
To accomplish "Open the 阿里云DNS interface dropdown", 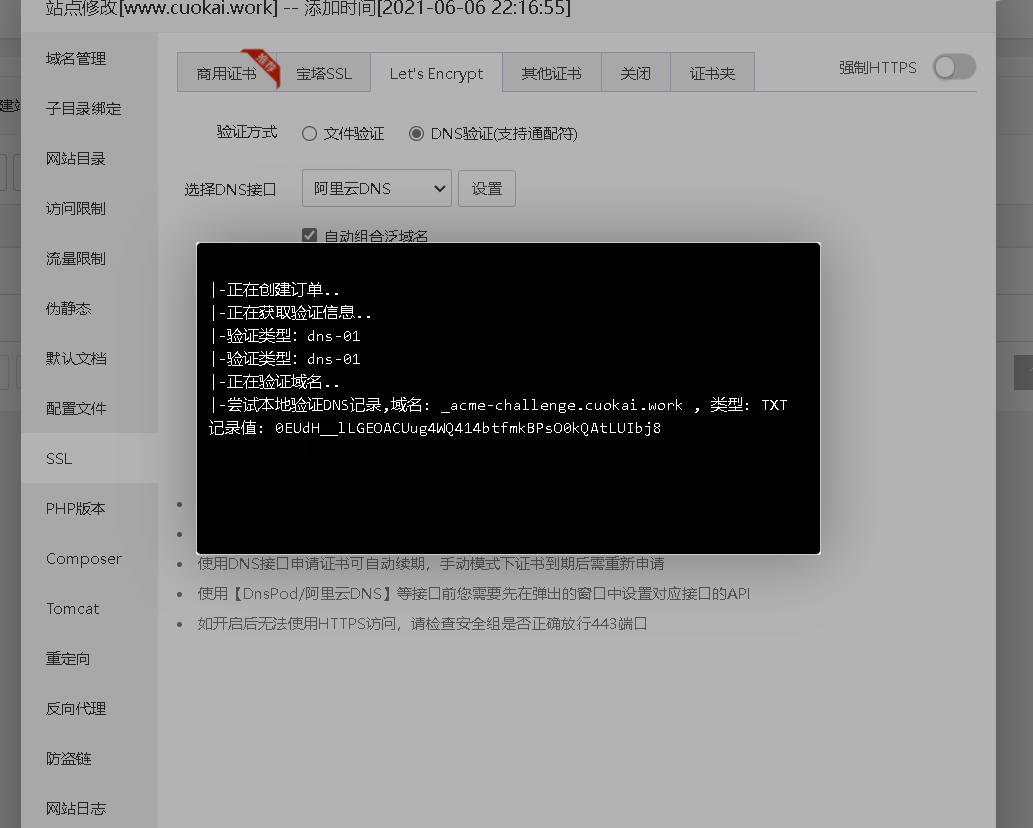I will pyautogui.click(x=376, y=188).
